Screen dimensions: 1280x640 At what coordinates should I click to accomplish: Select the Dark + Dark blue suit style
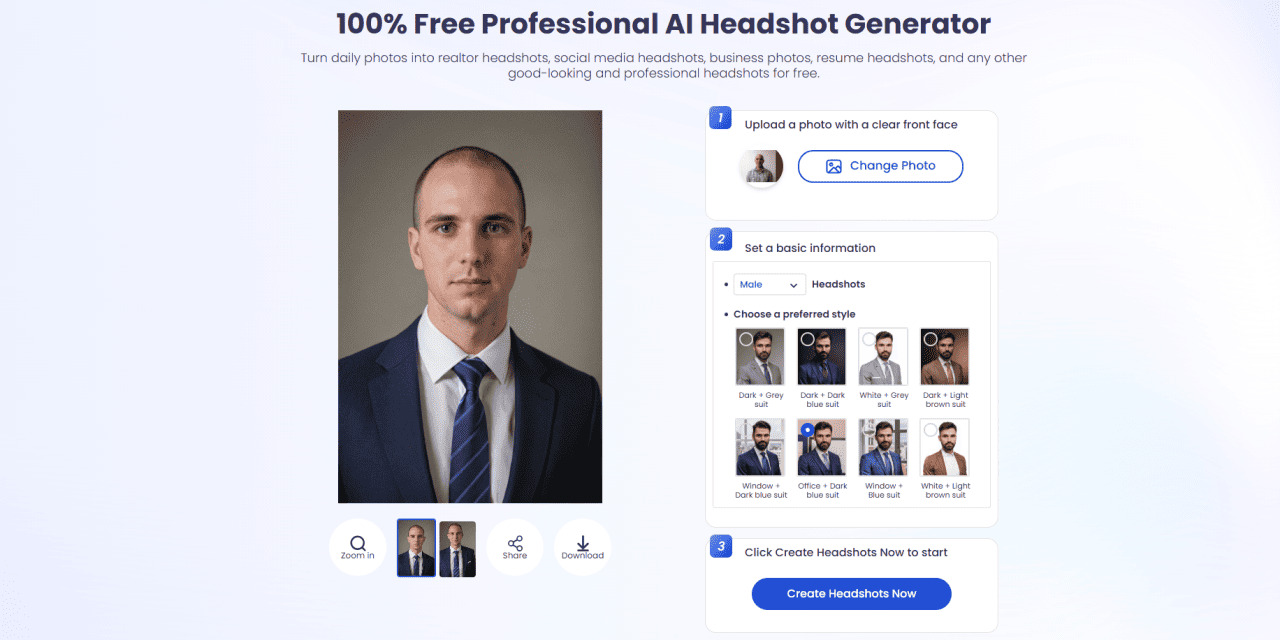(x=822, y=357)
